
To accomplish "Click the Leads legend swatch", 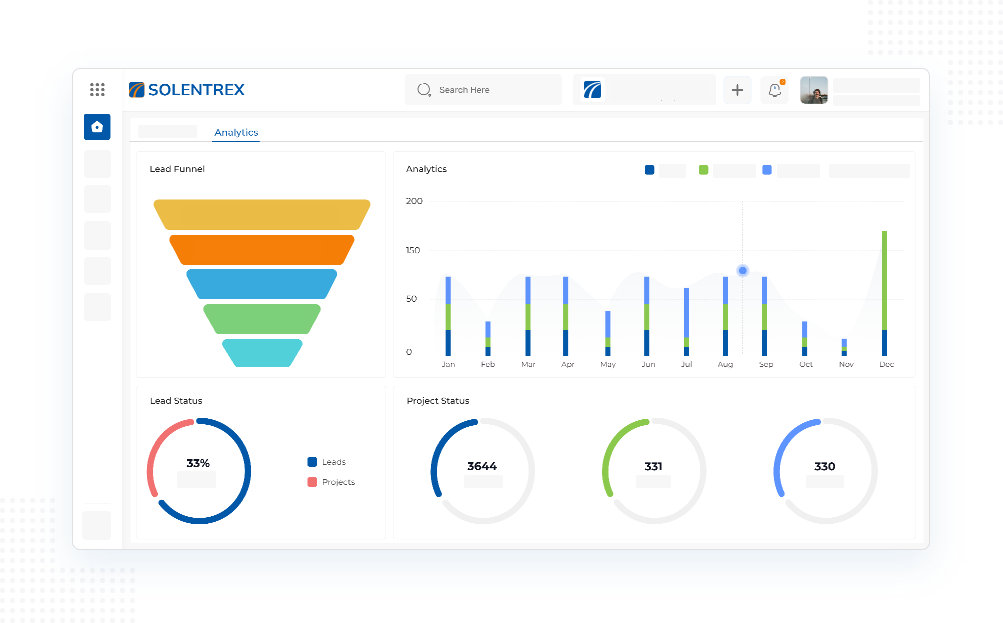I will (x=312, y=462).
